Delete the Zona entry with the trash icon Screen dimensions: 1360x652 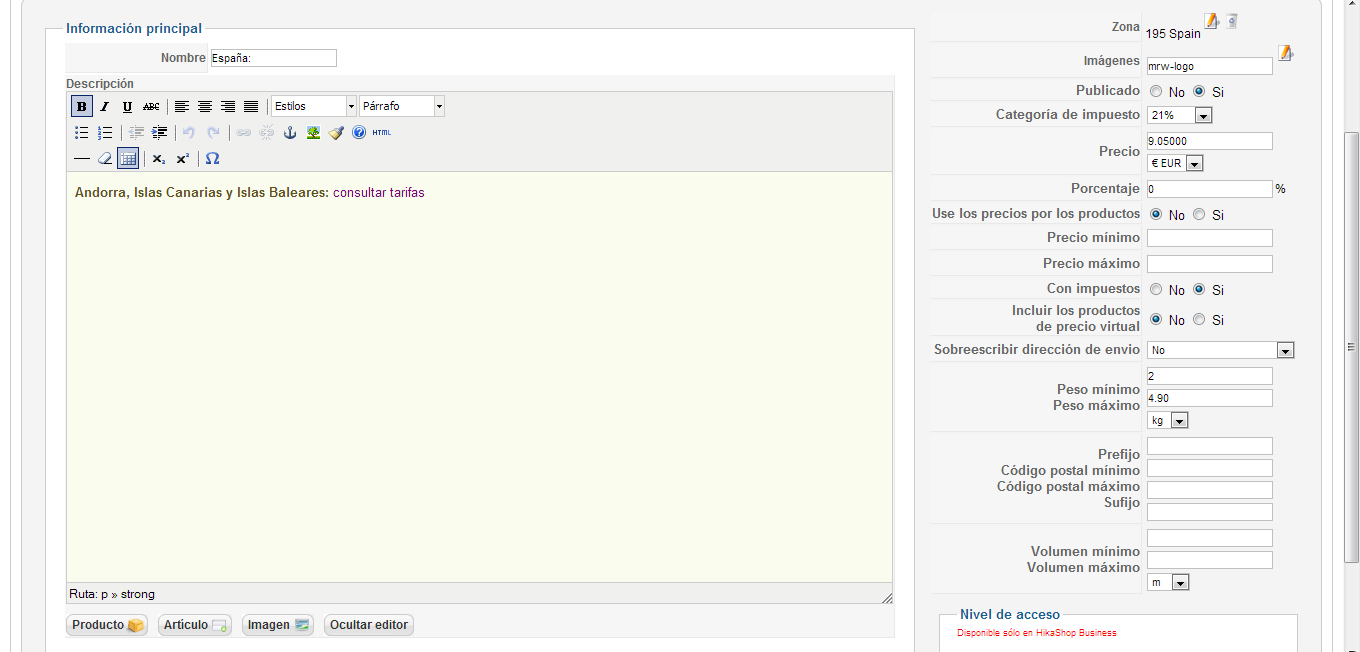(1232, 21)
